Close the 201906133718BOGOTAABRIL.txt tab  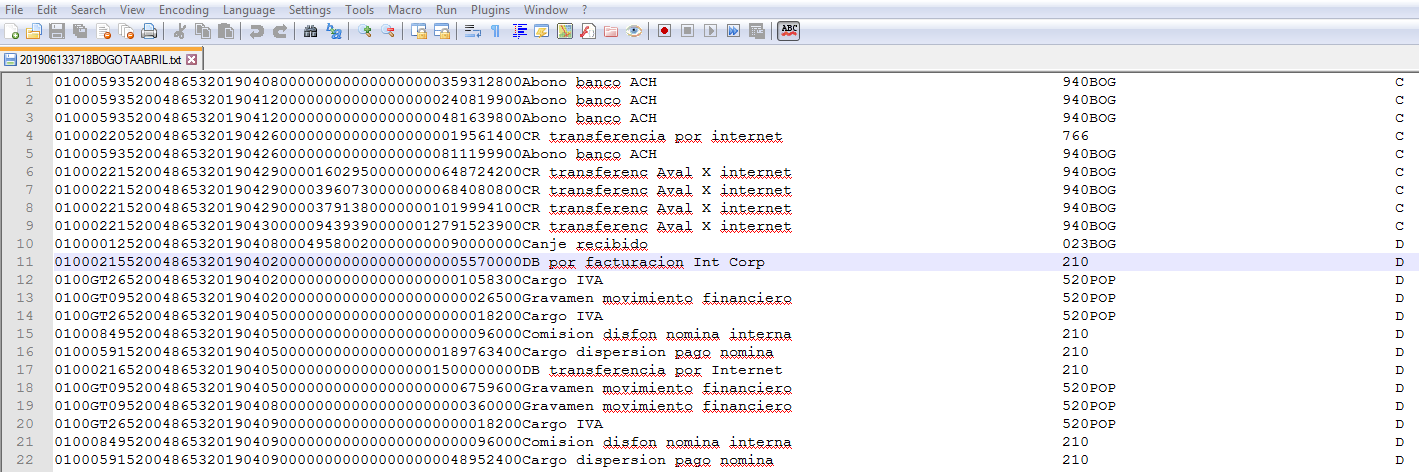(192, 59)
